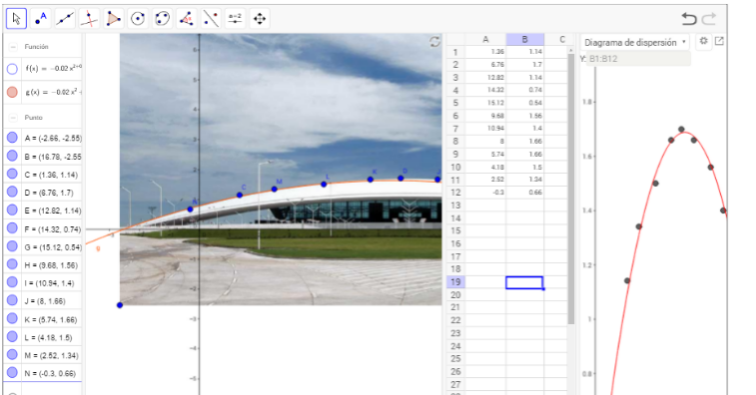The width and height of the screenshot is (756, 395).
Task: Open the scatter plot settings gear
Action: pyautogui.click(x=703, y=41)
